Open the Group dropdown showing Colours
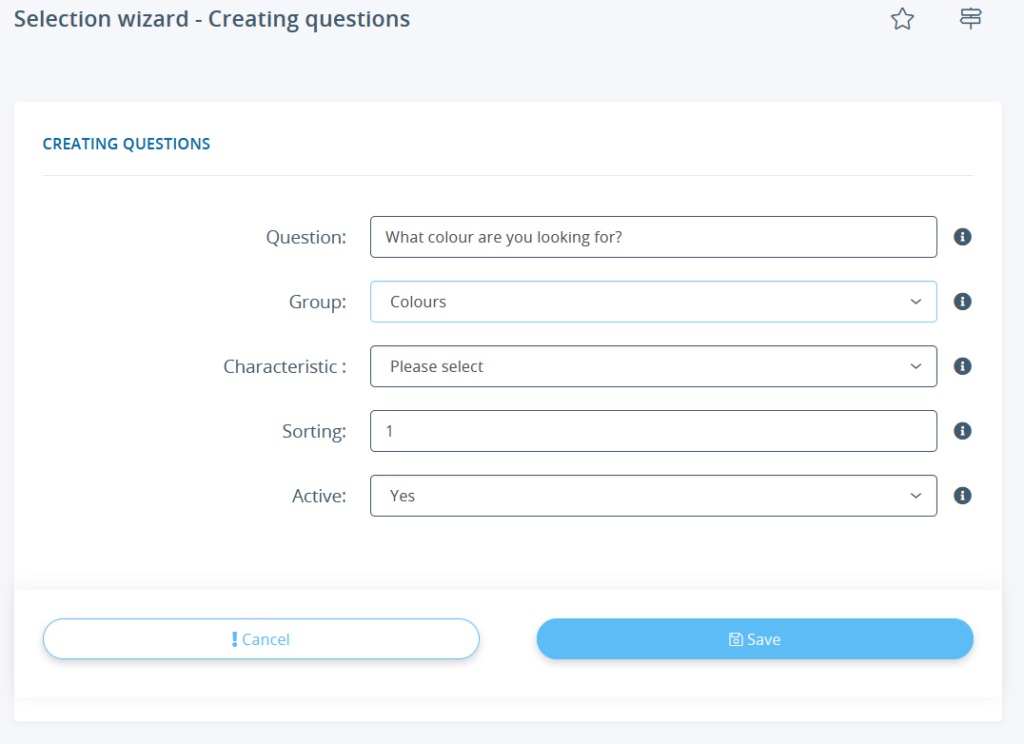 point(653,301)
